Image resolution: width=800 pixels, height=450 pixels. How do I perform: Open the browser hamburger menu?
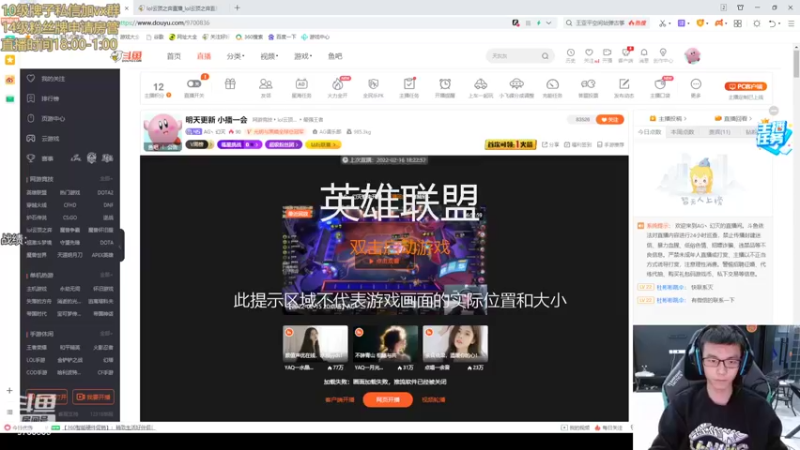click(x=791, y=23)
